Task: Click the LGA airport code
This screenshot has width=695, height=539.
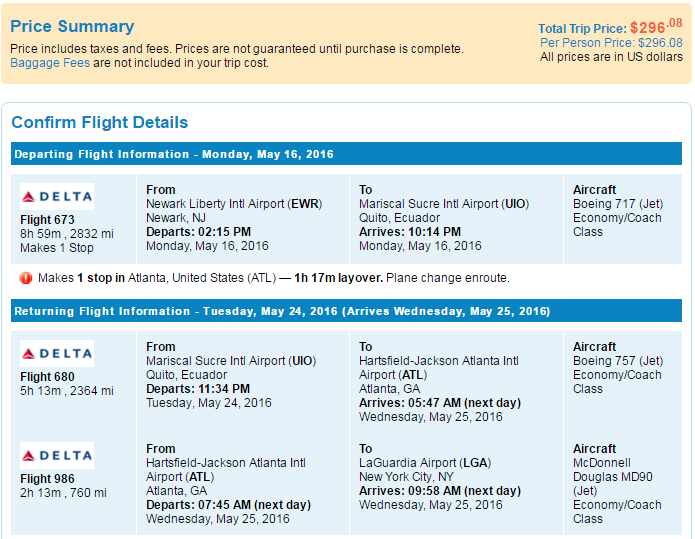Action: (x=475, y=463)
